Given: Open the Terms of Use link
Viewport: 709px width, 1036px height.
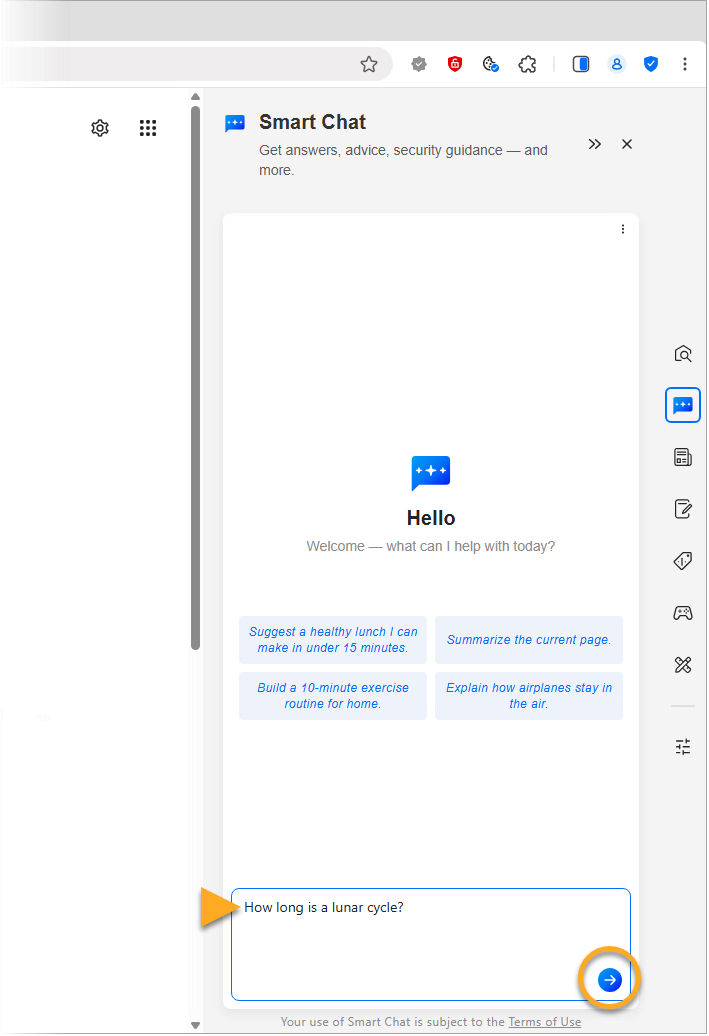Looking at the screenshot, I should tap(544, 1021).
